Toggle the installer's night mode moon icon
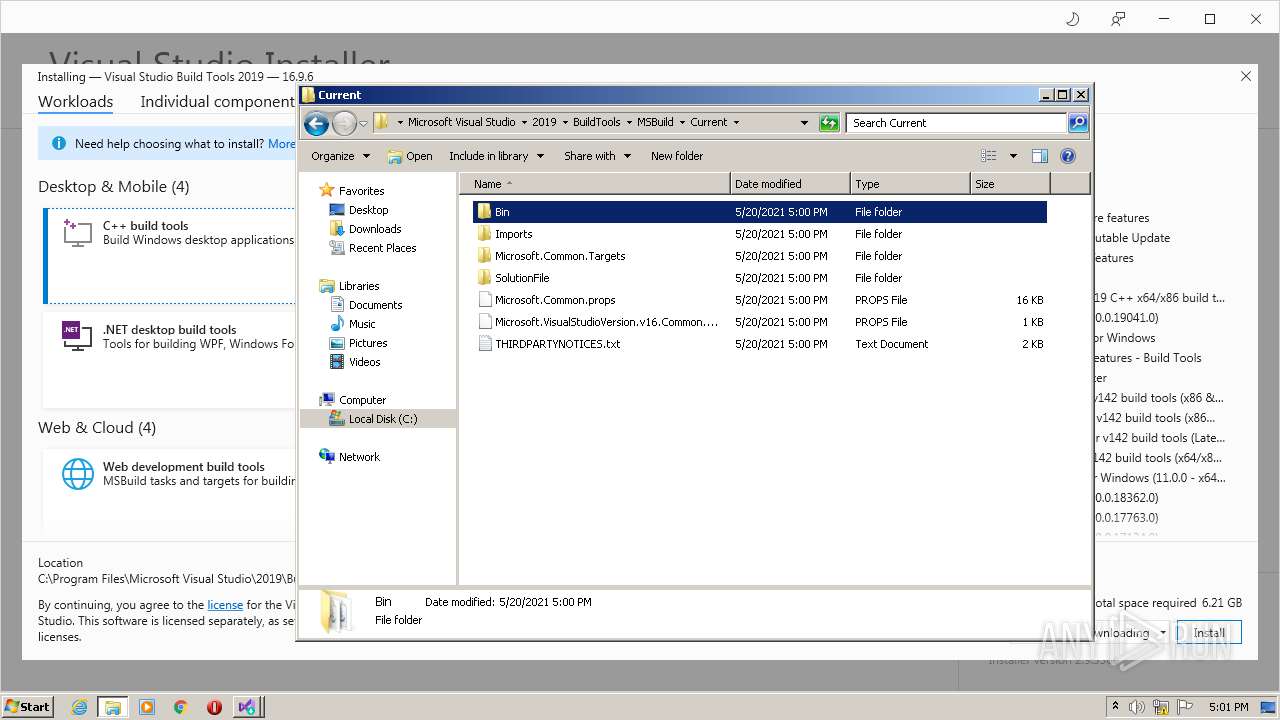This screenshot has width=1280, height=720. click(x=1073, y=19)
